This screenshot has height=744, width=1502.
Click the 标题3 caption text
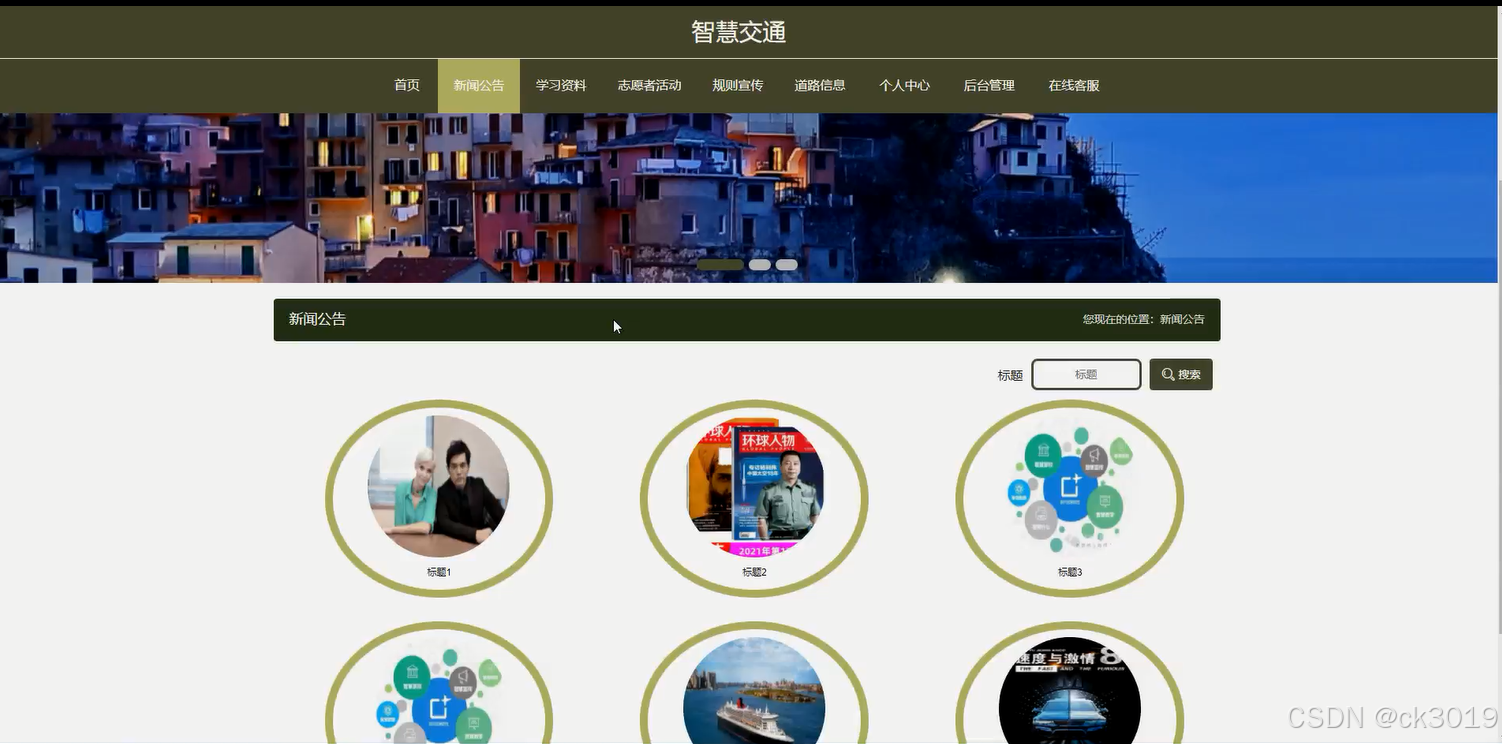(x=1070, y=573)
